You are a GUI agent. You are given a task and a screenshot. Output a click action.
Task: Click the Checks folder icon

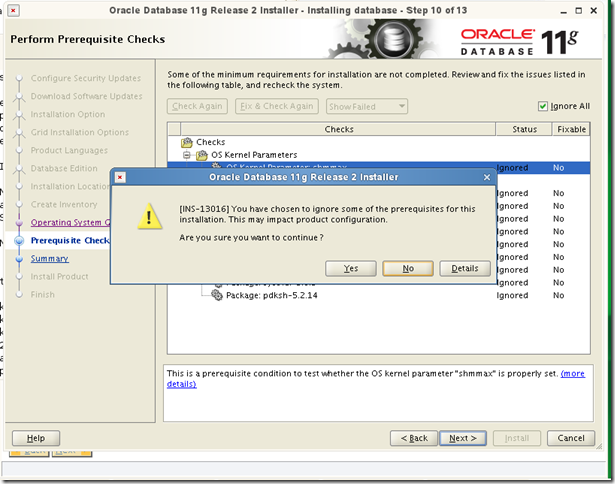(187, 142)
